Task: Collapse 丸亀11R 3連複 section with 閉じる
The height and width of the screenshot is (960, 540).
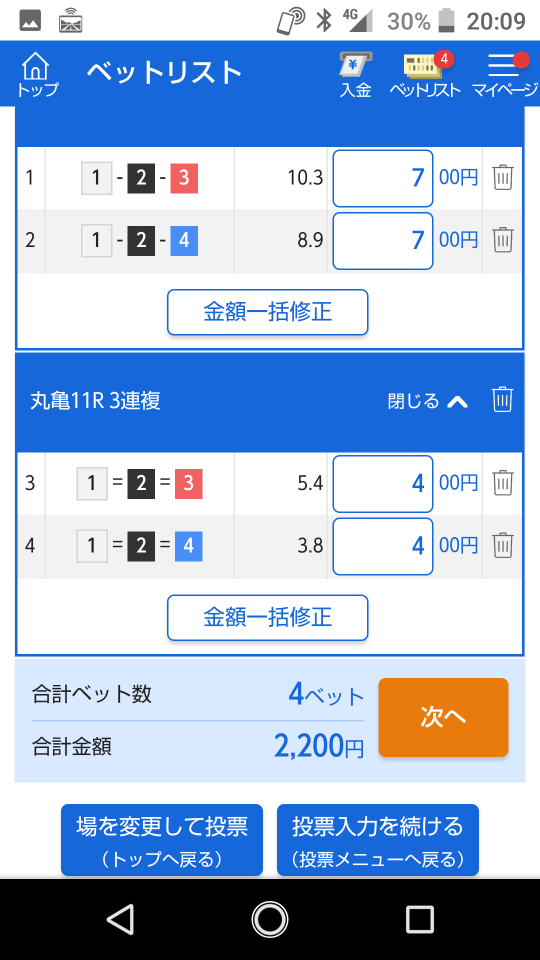Action: coord(428,401)
